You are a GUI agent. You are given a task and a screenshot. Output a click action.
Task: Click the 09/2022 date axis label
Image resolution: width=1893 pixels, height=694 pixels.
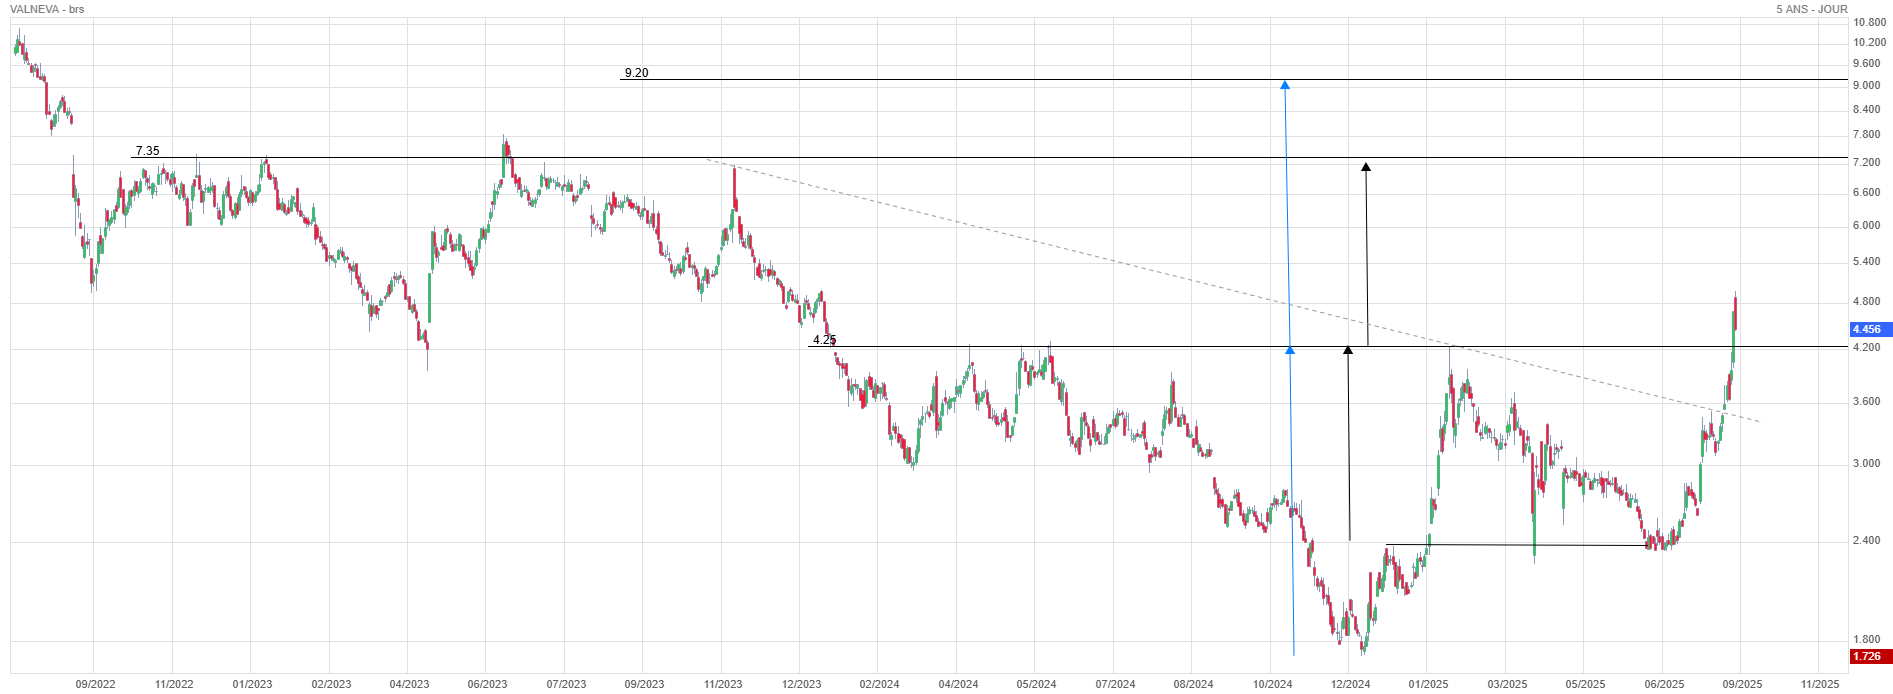[96, 684]
